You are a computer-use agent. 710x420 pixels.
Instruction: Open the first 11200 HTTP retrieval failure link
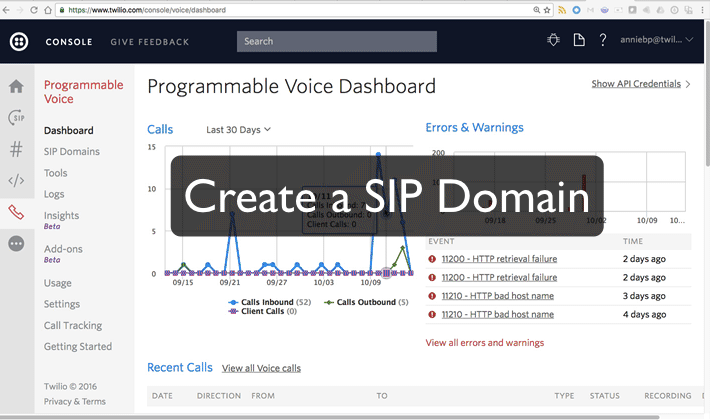499,259
